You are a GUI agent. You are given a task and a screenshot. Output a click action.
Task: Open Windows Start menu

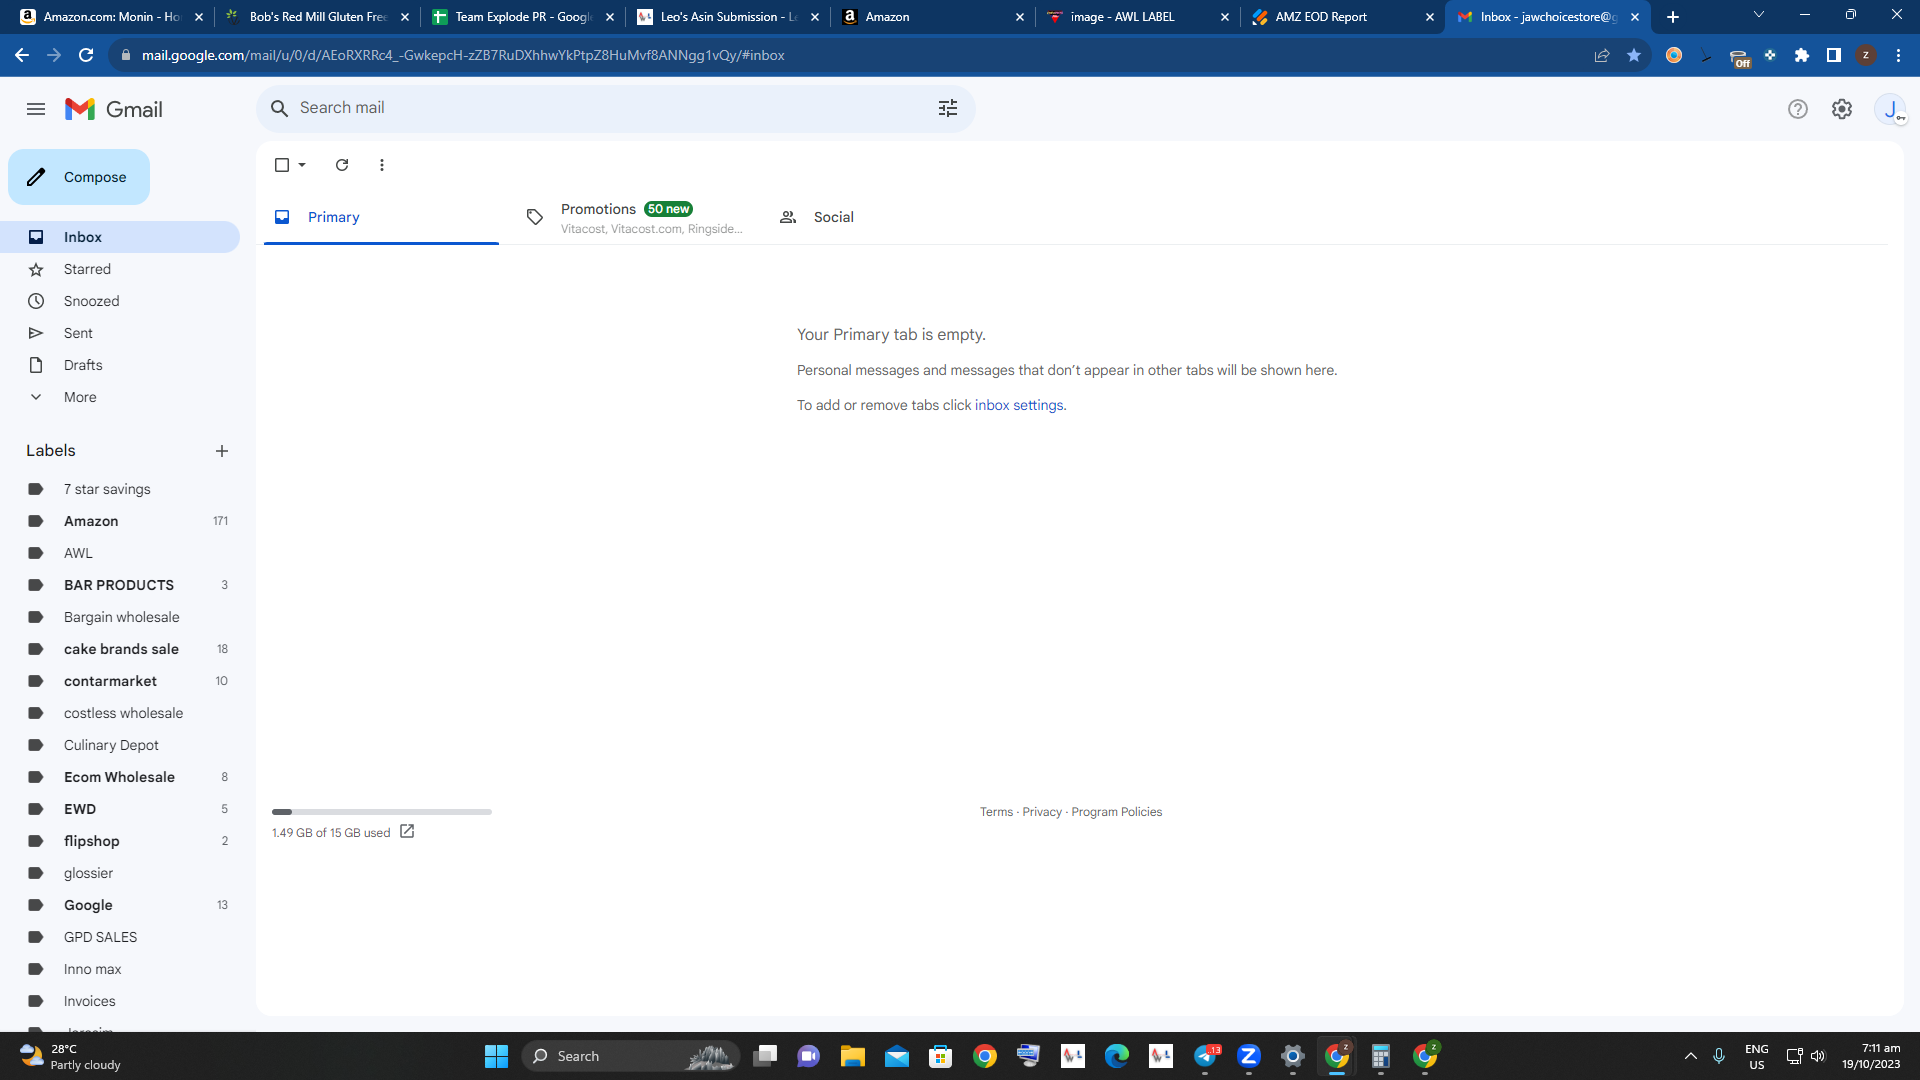tap(496, 1056)
